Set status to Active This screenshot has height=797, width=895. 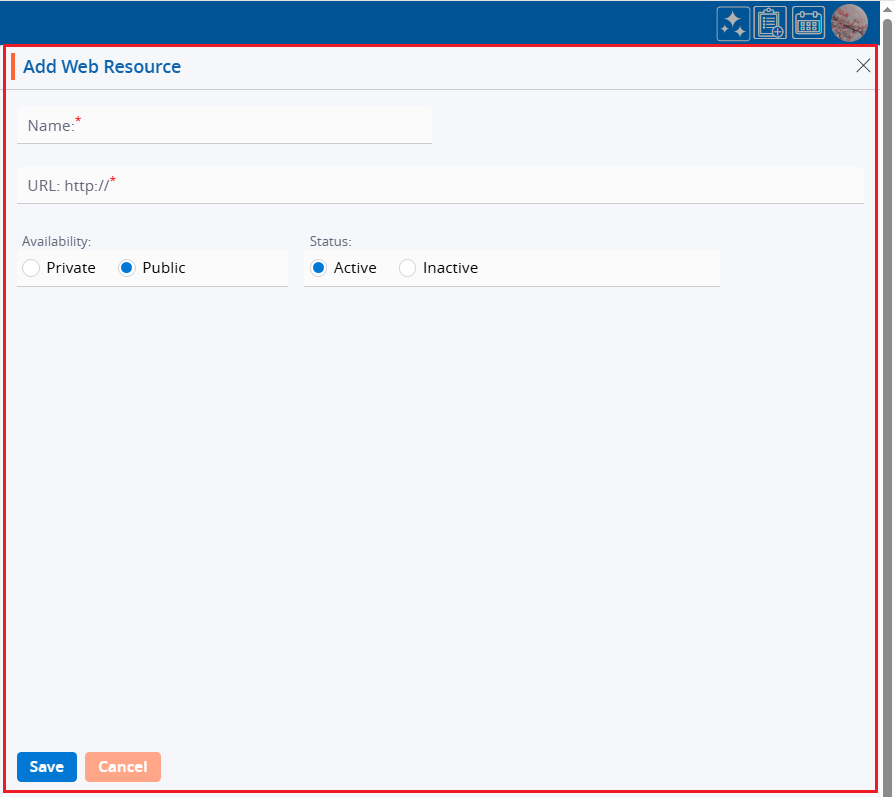pos(318,268)
